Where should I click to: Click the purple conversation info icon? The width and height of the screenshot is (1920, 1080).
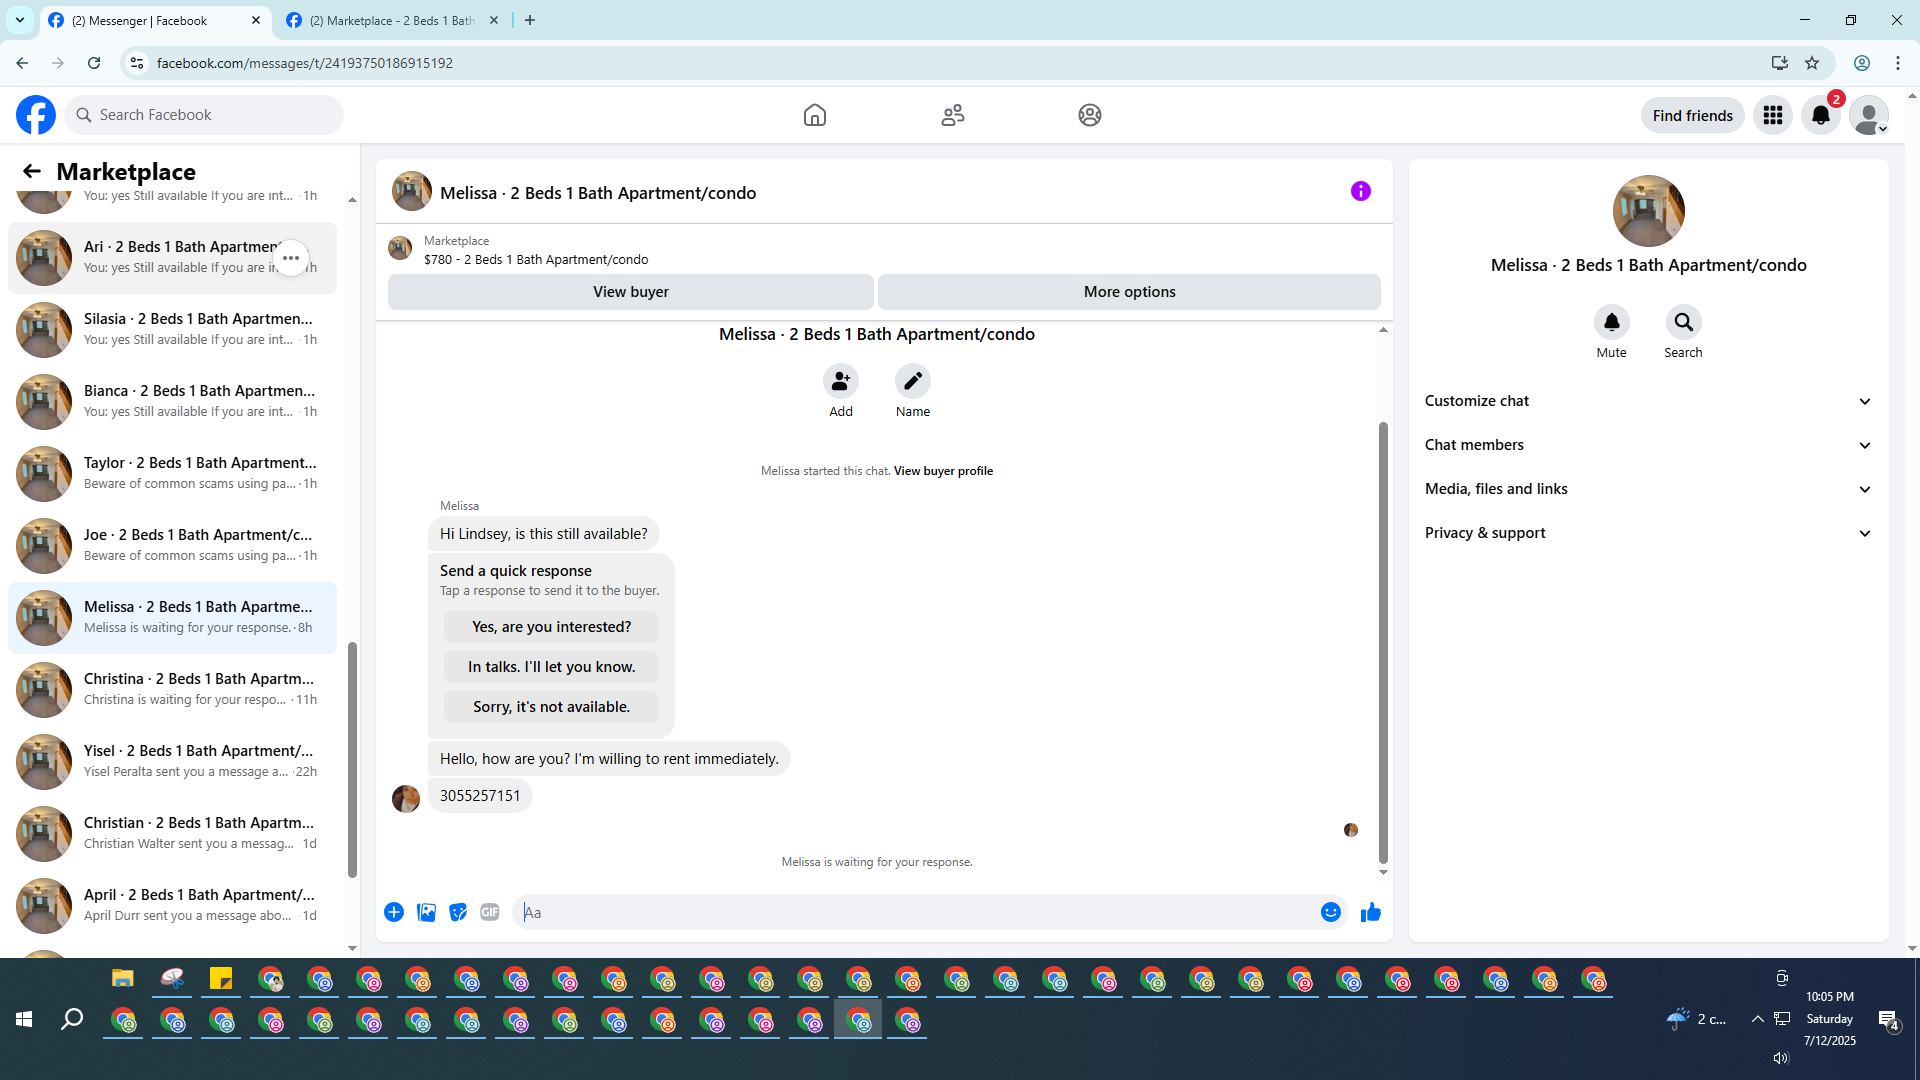(x=1360, y=191)
